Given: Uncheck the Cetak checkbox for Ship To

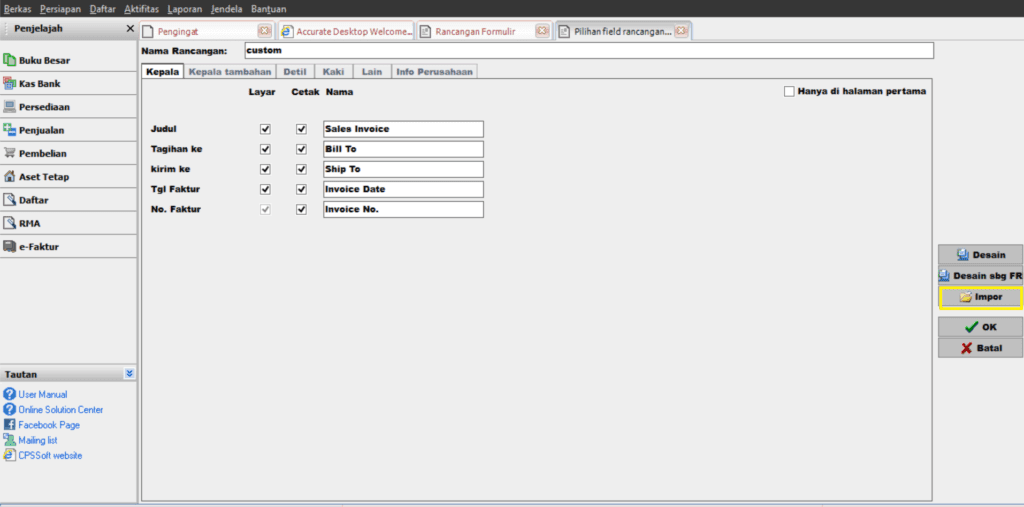Looking at the screenshot, I should point(301,169).
